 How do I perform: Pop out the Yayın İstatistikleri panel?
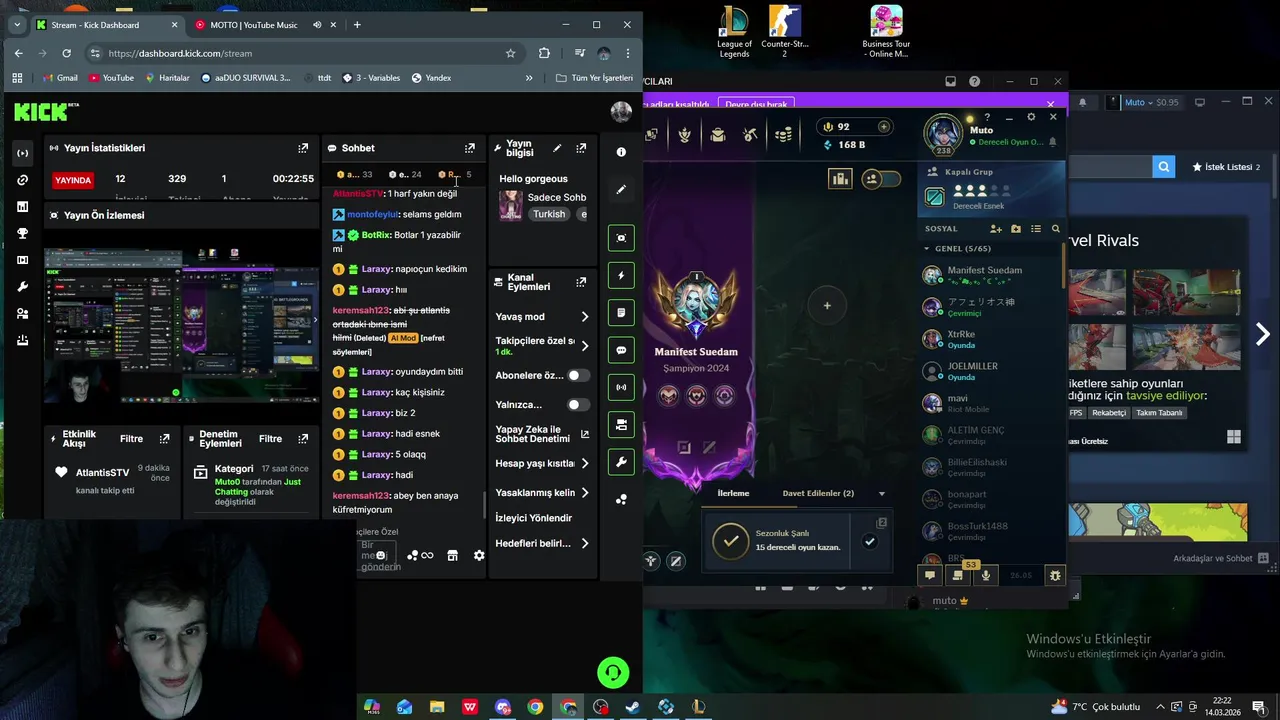pos(303,148)
